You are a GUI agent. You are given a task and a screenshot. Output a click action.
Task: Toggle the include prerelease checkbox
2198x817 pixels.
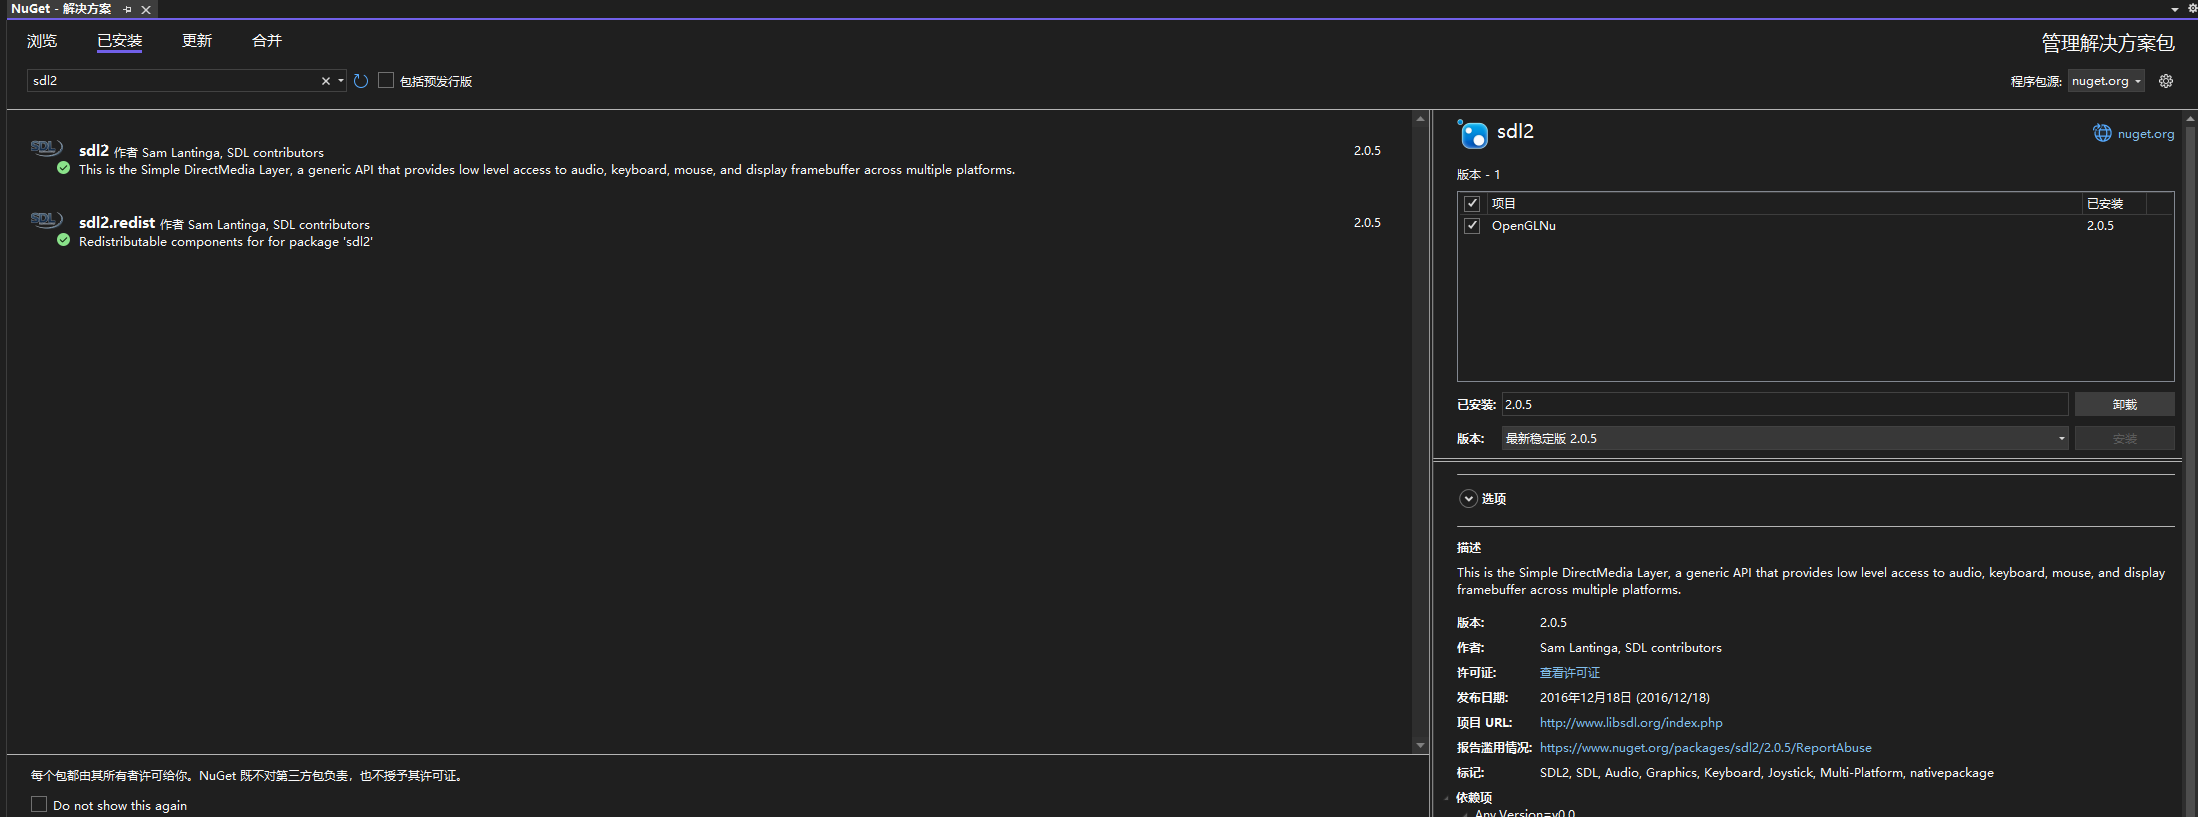pos(386,80)
